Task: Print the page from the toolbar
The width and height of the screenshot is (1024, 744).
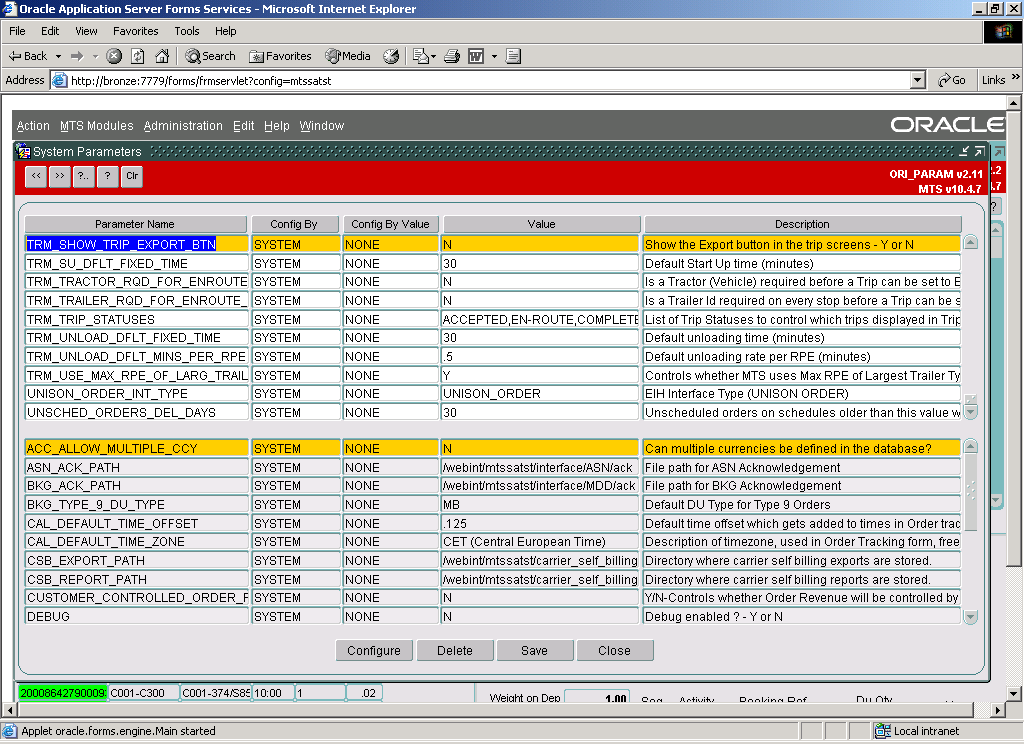Action: (452, 56)
